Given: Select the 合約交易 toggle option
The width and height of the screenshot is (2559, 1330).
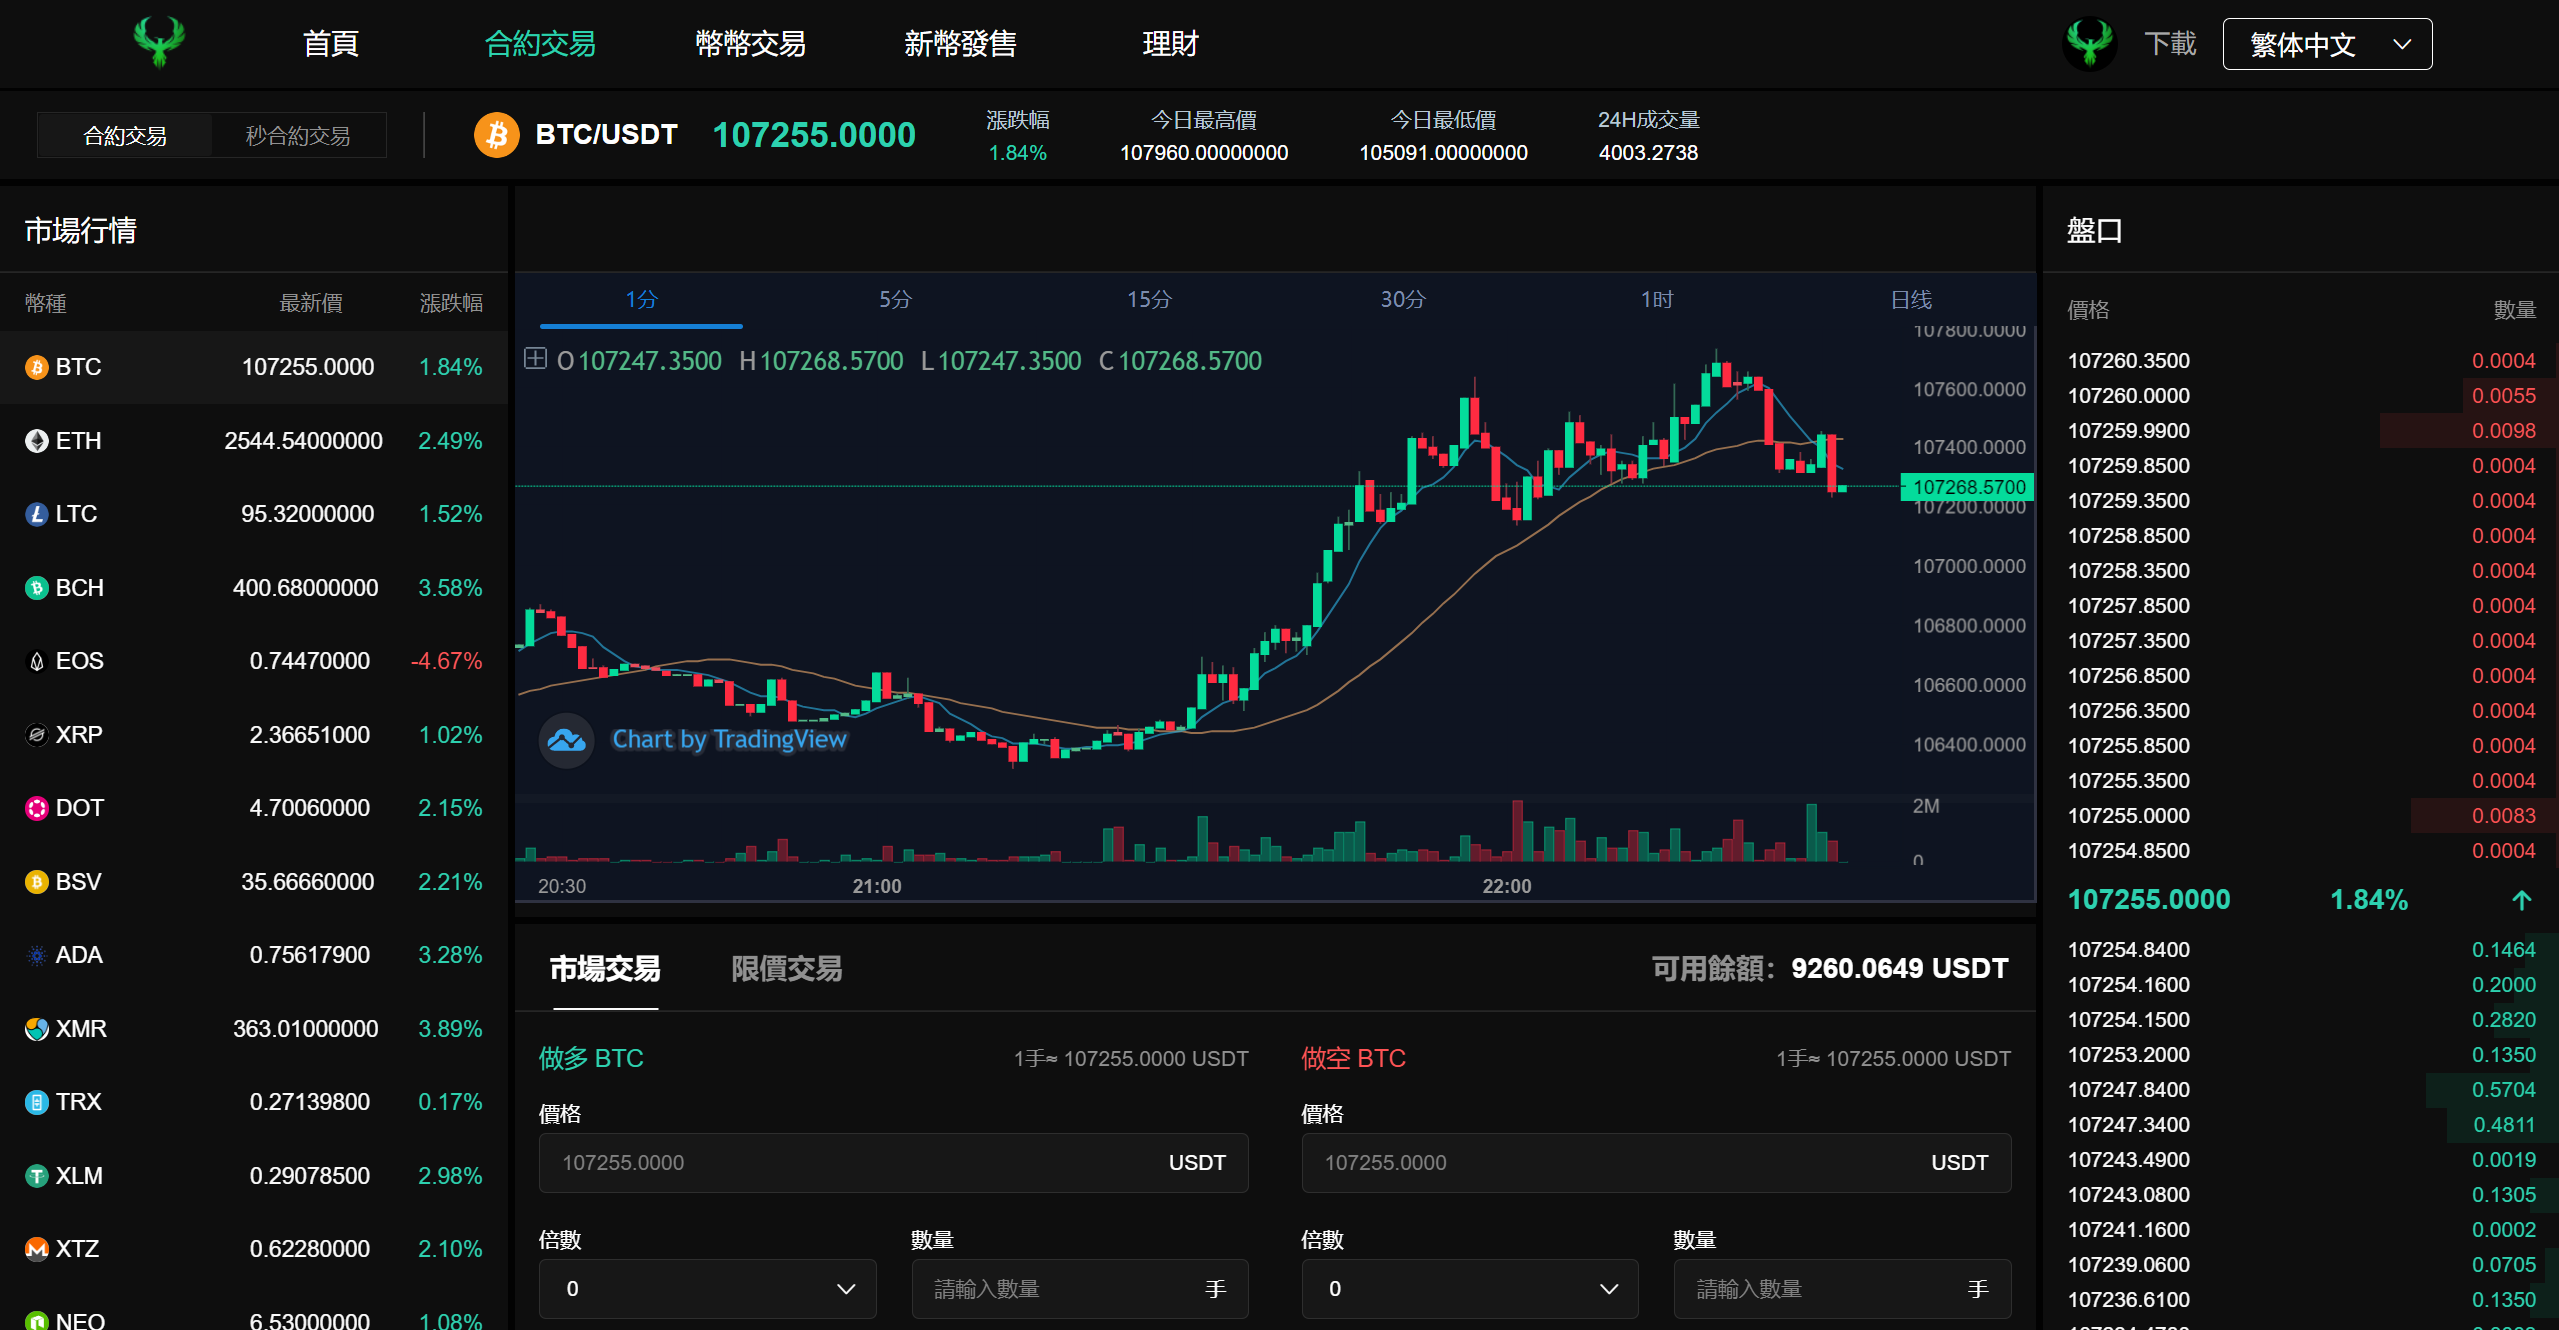Looking at the screenshot, I should tap(125, 136).
